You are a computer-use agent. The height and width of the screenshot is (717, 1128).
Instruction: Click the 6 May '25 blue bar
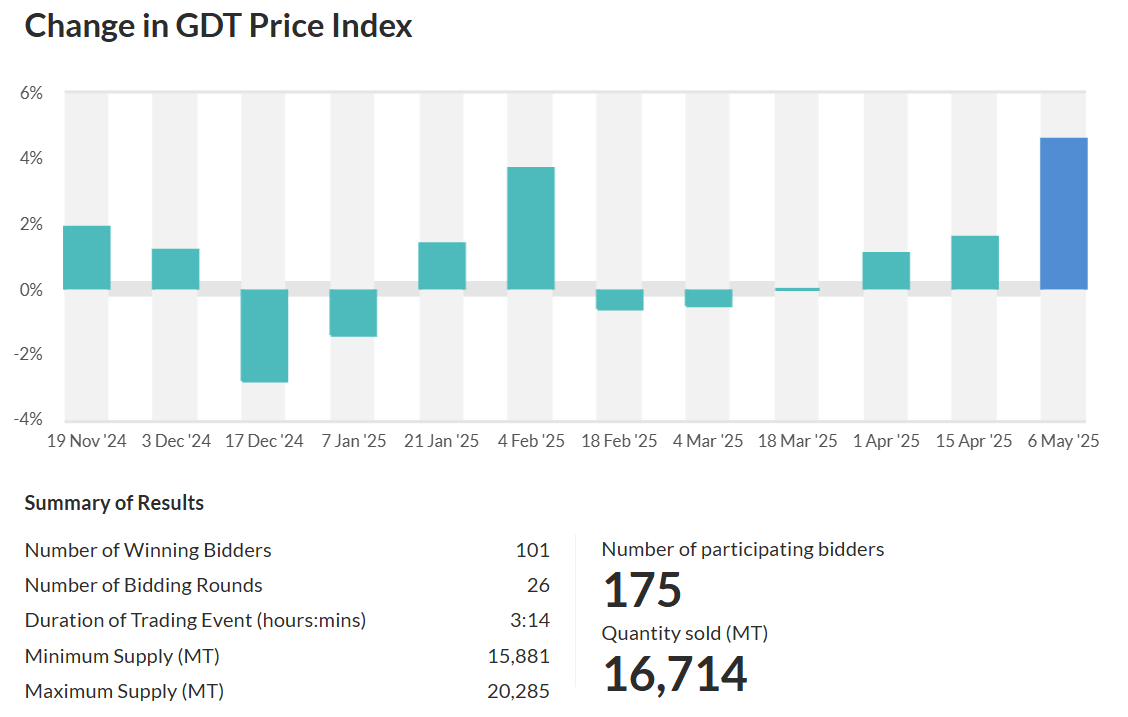pos(1063,213)
